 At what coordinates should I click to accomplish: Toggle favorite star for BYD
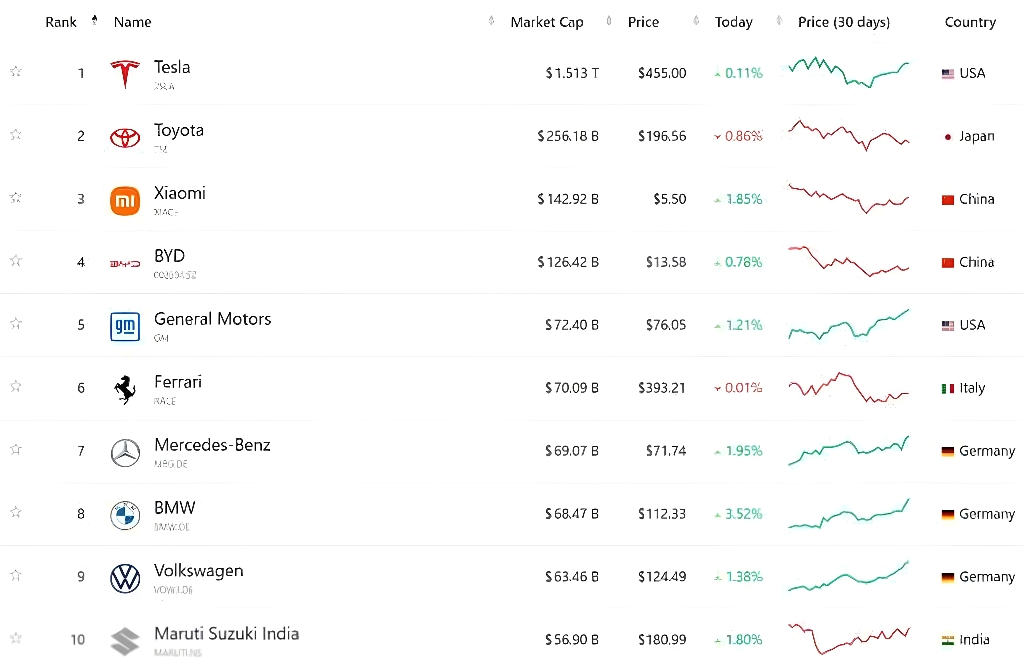click(x=16, y=260)
